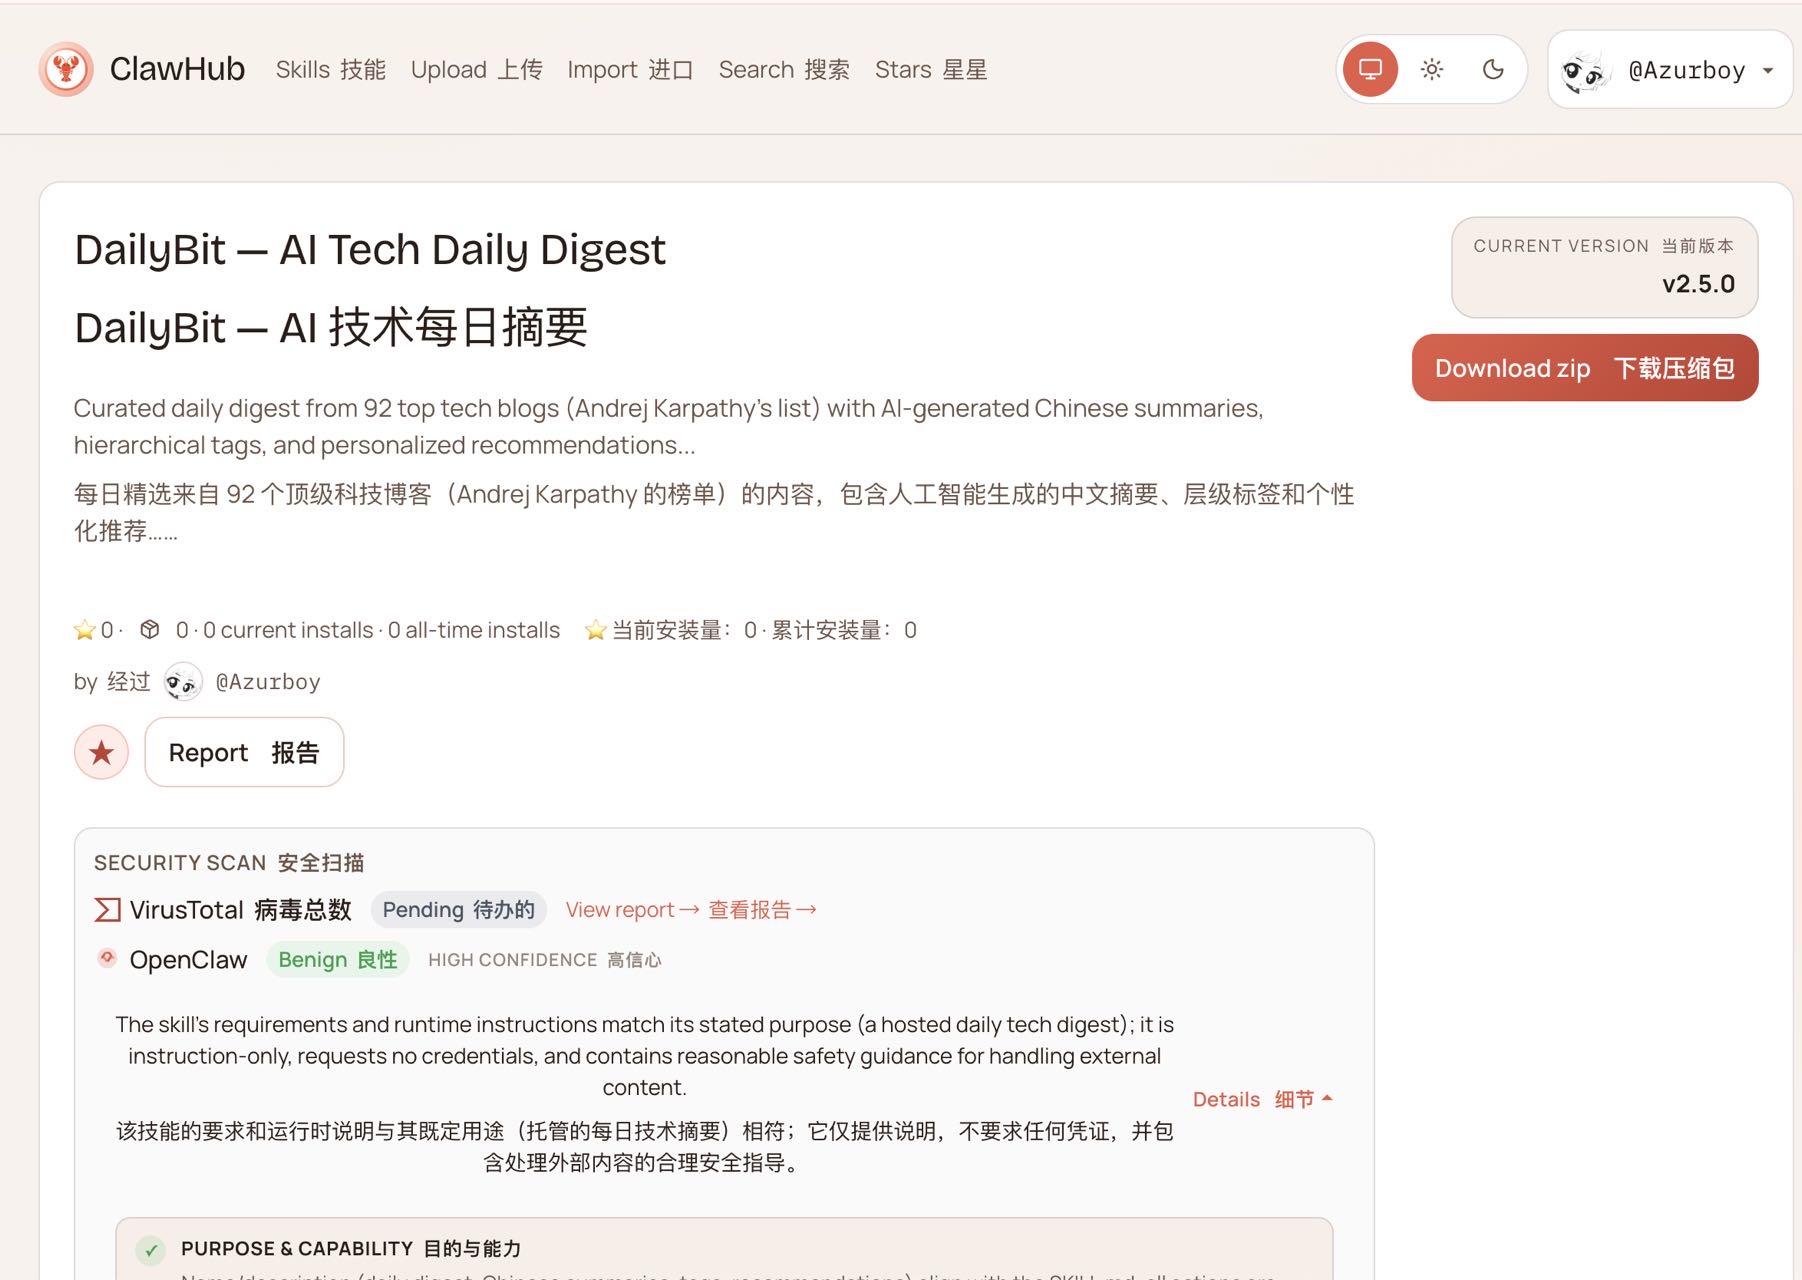
Task: Open the Skills 技能 nav item
Action: pos(330,69)
